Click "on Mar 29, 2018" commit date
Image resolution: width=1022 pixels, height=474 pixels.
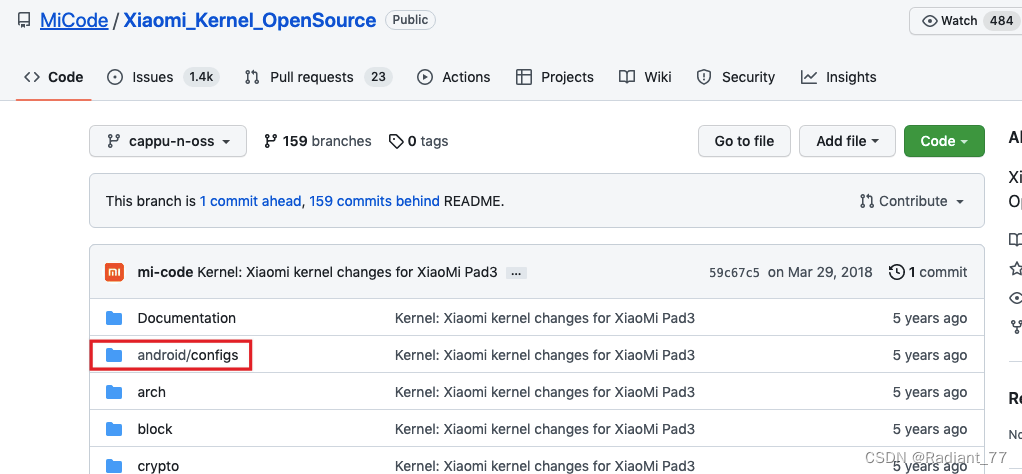click(x=820, y=272)
